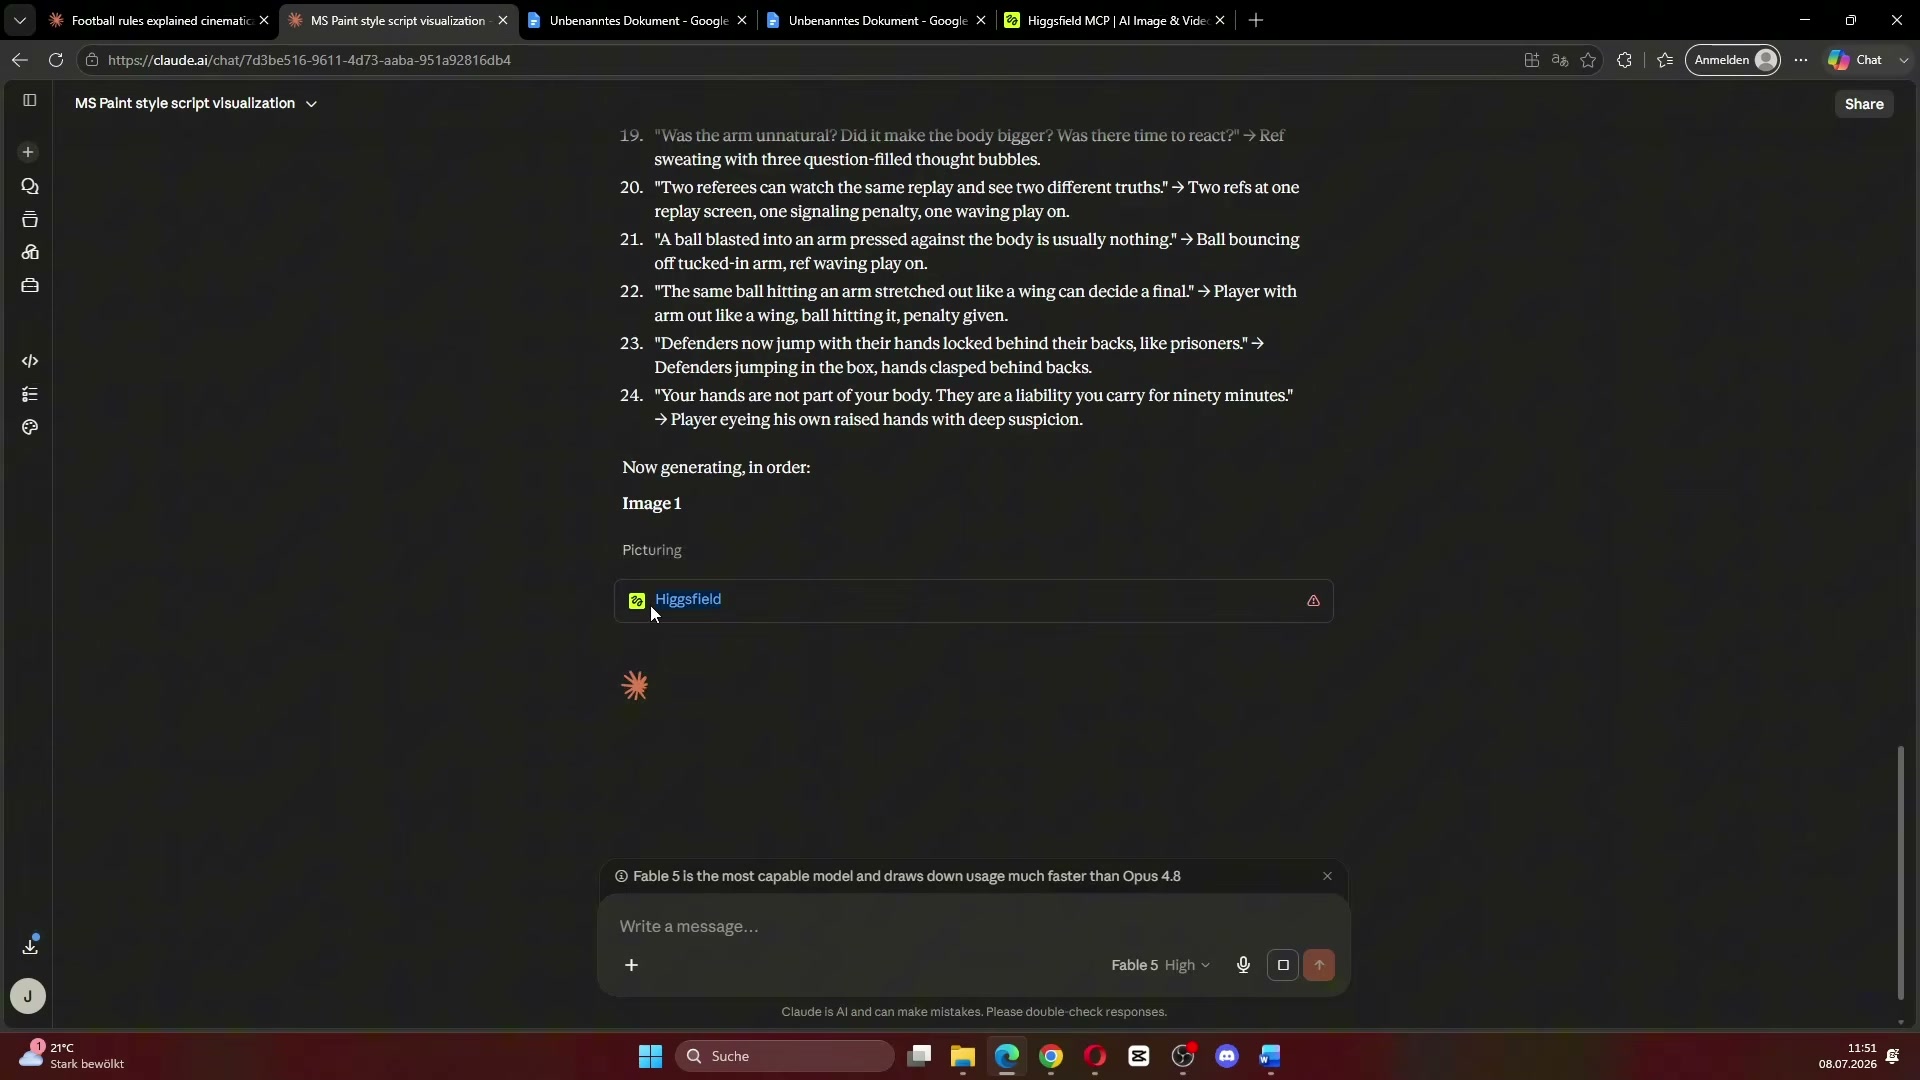Open the toolbox icon in sidebar
Screen dimensions: 1920x1080
click(x=29, y=286)
